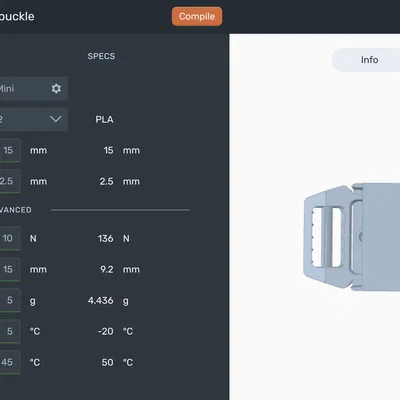This screenshot has width=400, height=400.
Task: Click the 15 mm spec value
Action: click(x=122, y=150)
